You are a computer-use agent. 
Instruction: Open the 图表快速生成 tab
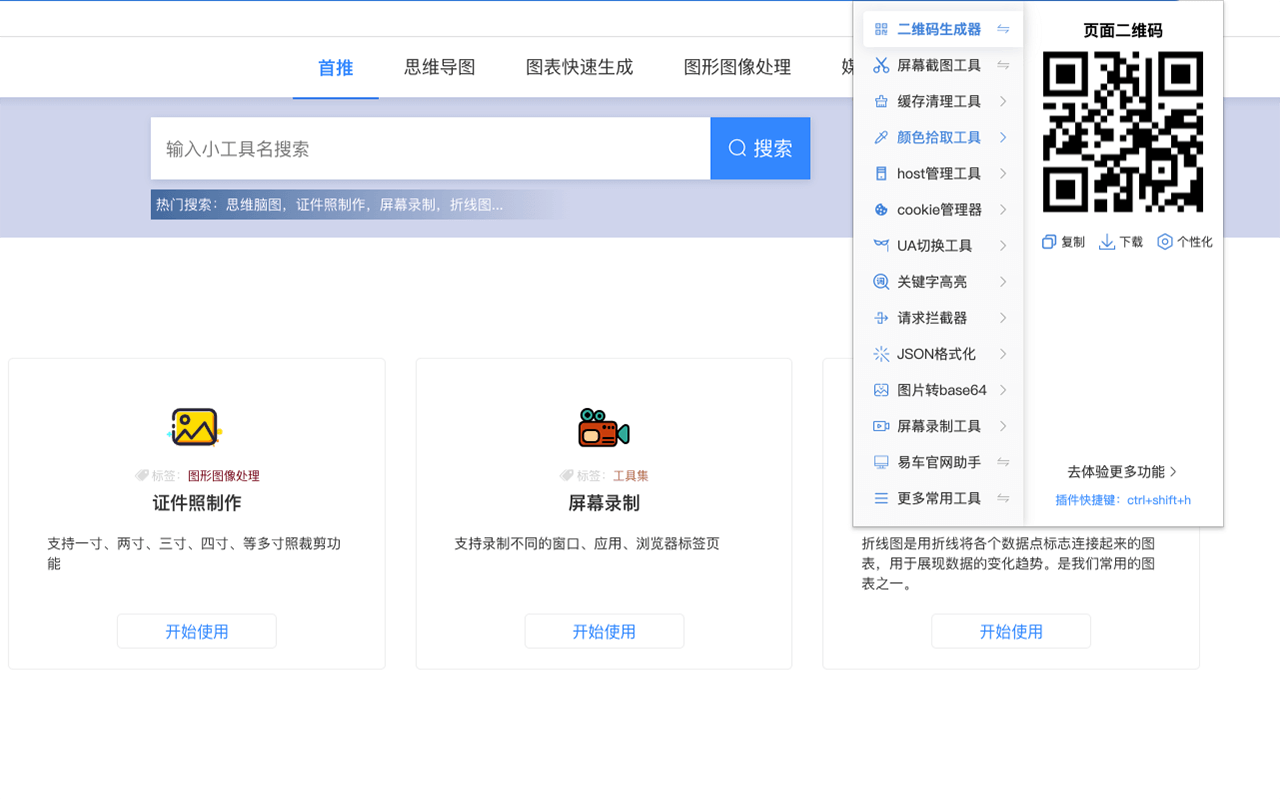coord(580,68)
